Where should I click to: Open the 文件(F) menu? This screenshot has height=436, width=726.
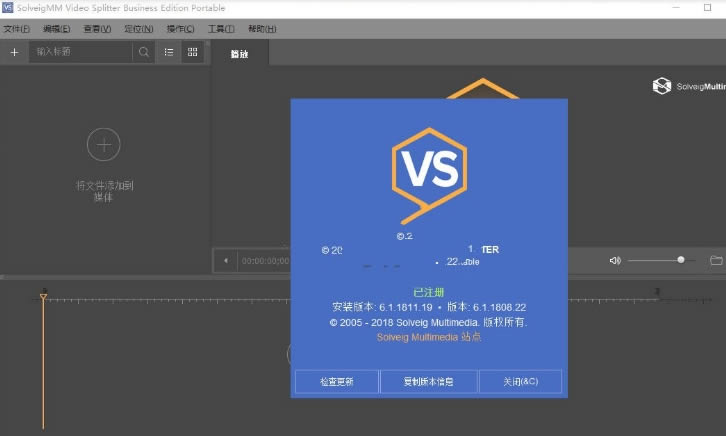[x=17, y=29]
